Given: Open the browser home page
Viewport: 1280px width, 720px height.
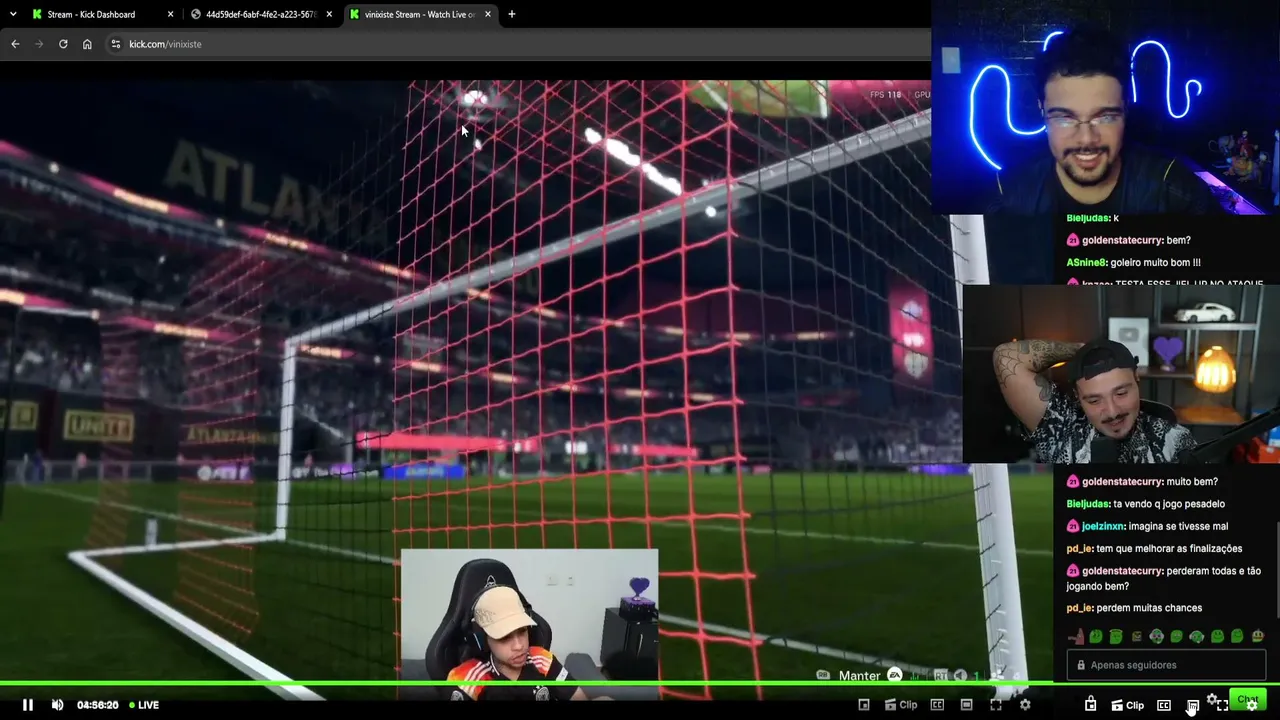Looking at the screenshot, I should coord(87,44).
